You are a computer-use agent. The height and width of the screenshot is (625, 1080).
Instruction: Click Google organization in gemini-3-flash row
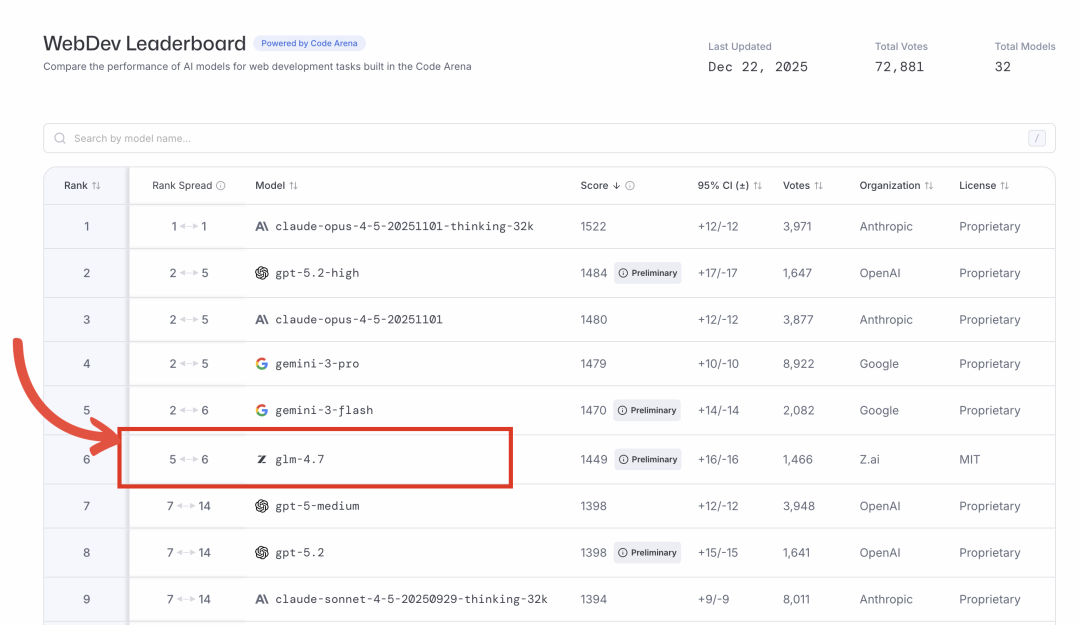click(879, 410)
